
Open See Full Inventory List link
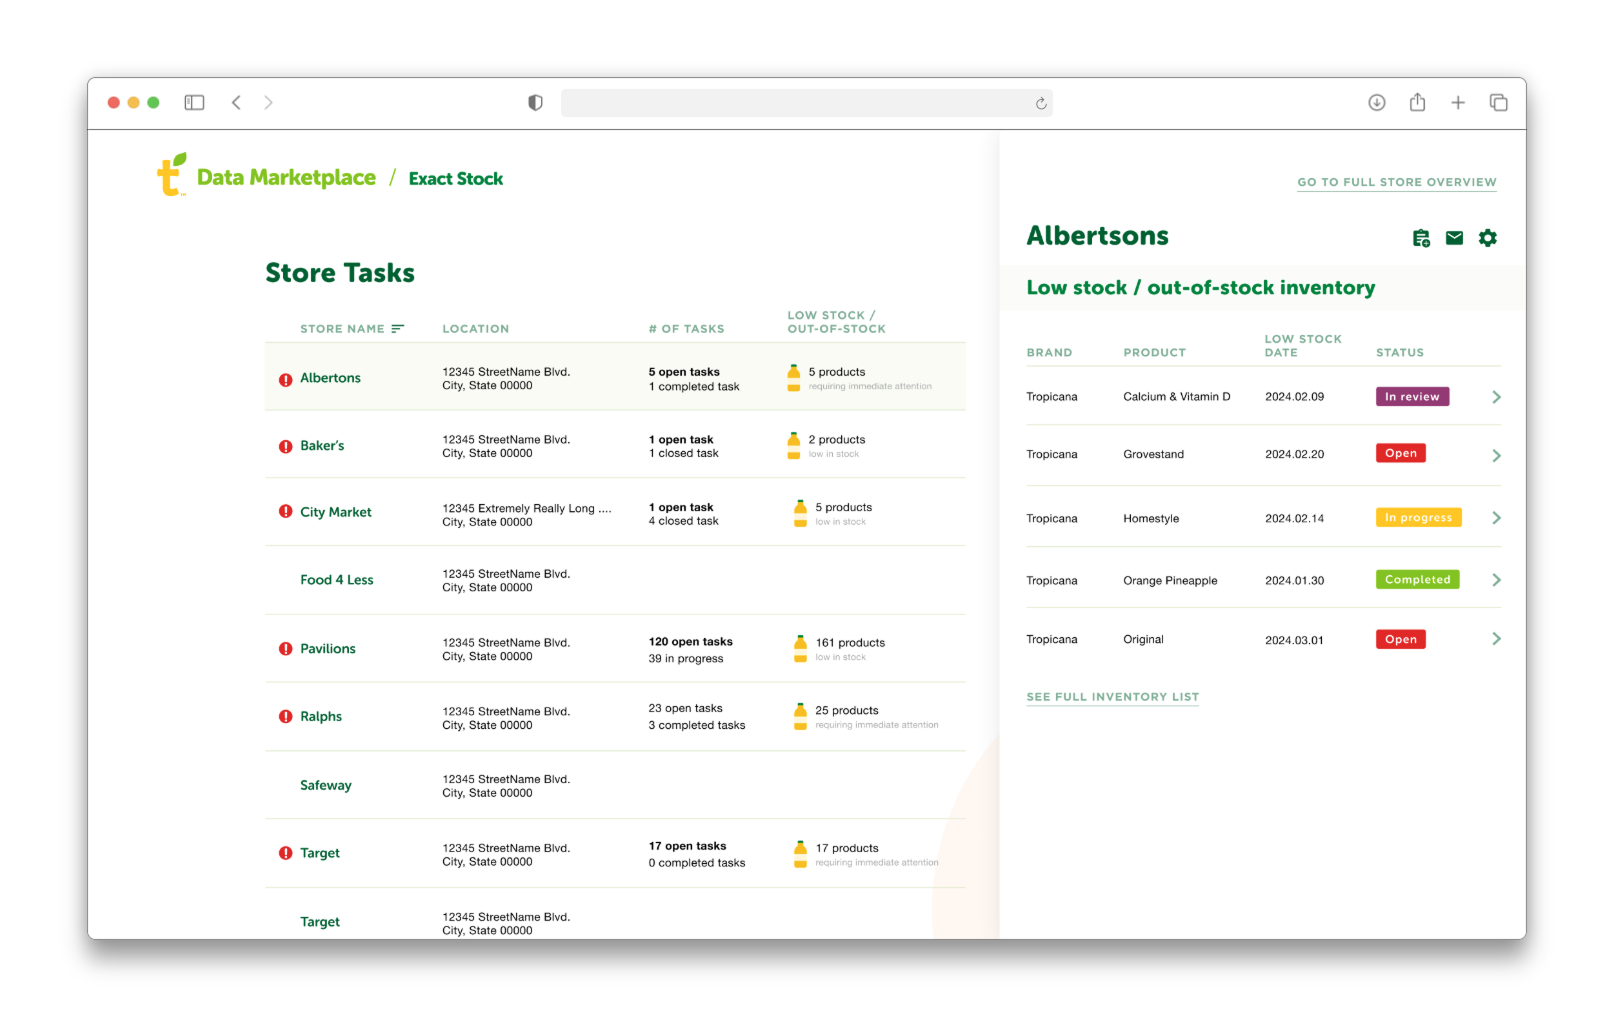point(1112,697)
